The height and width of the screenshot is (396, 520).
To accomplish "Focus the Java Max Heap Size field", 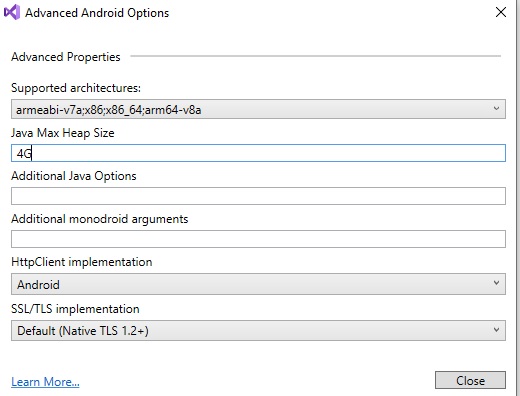I will (x=258, y=153).
